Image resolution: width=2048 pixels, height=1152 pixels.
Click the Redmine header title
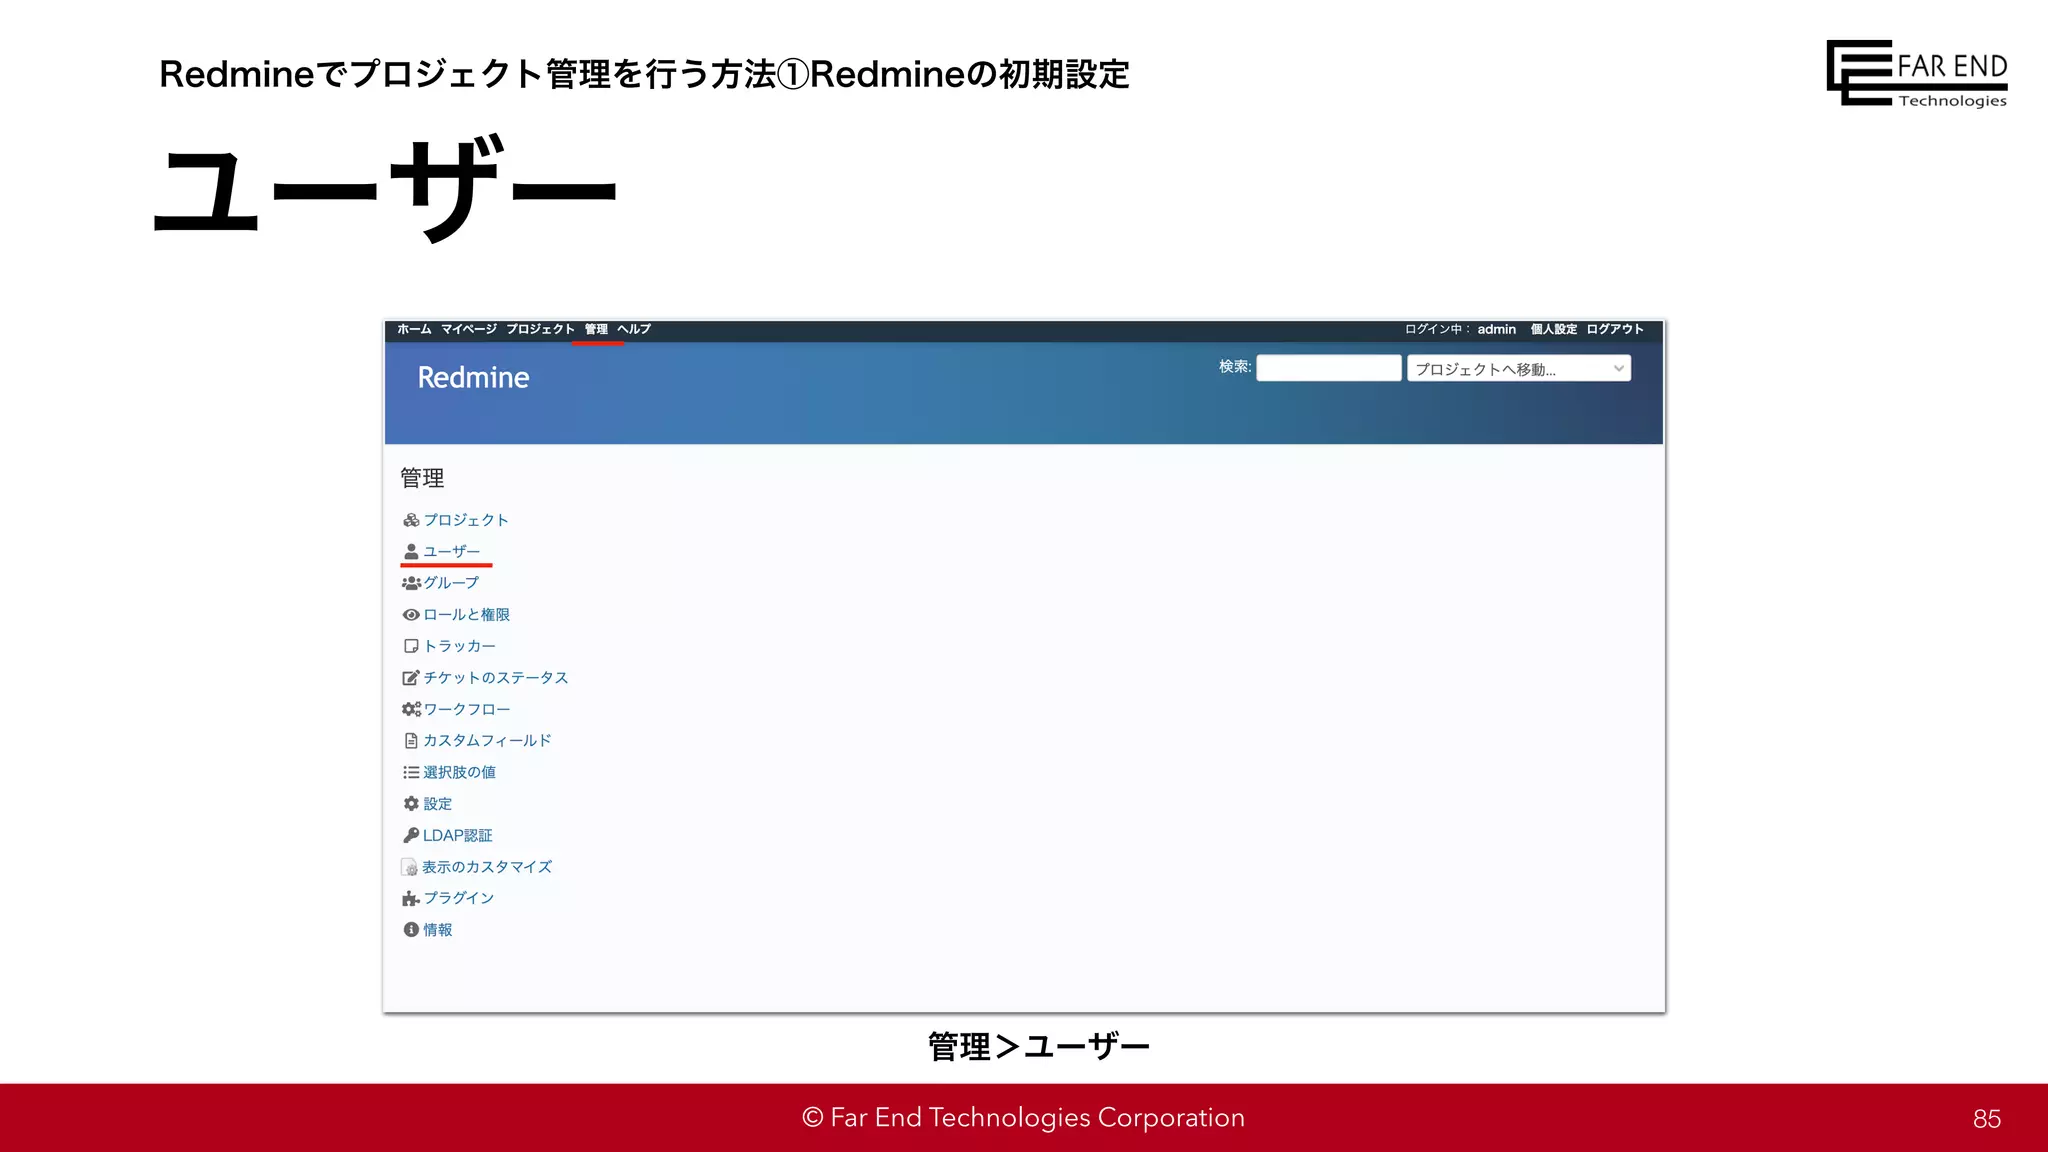[x=473, y=378]
